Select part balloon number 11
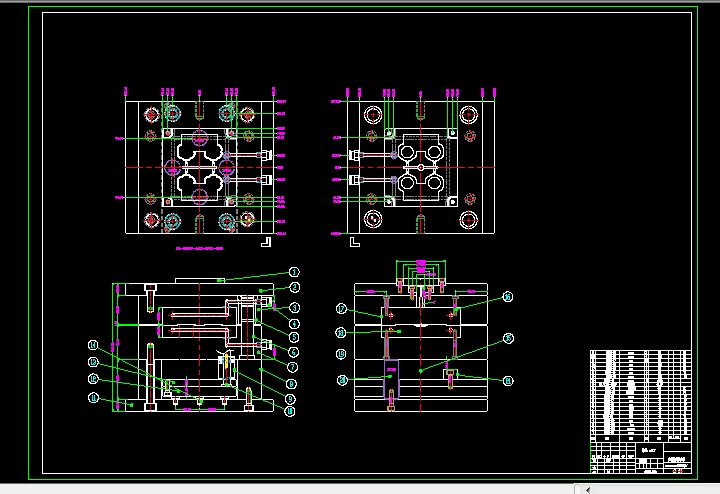 coord(93,398)
